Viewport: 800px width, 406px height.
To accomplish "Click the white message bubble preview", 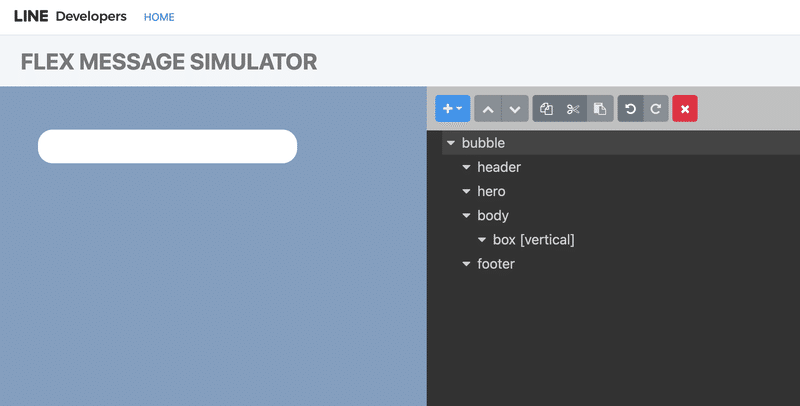I will point(167,146).
